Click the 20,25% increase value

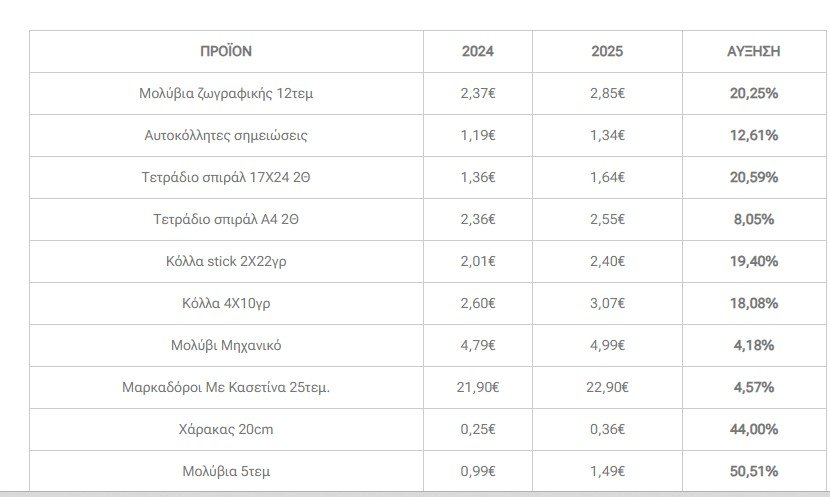(x=753, y=93)
